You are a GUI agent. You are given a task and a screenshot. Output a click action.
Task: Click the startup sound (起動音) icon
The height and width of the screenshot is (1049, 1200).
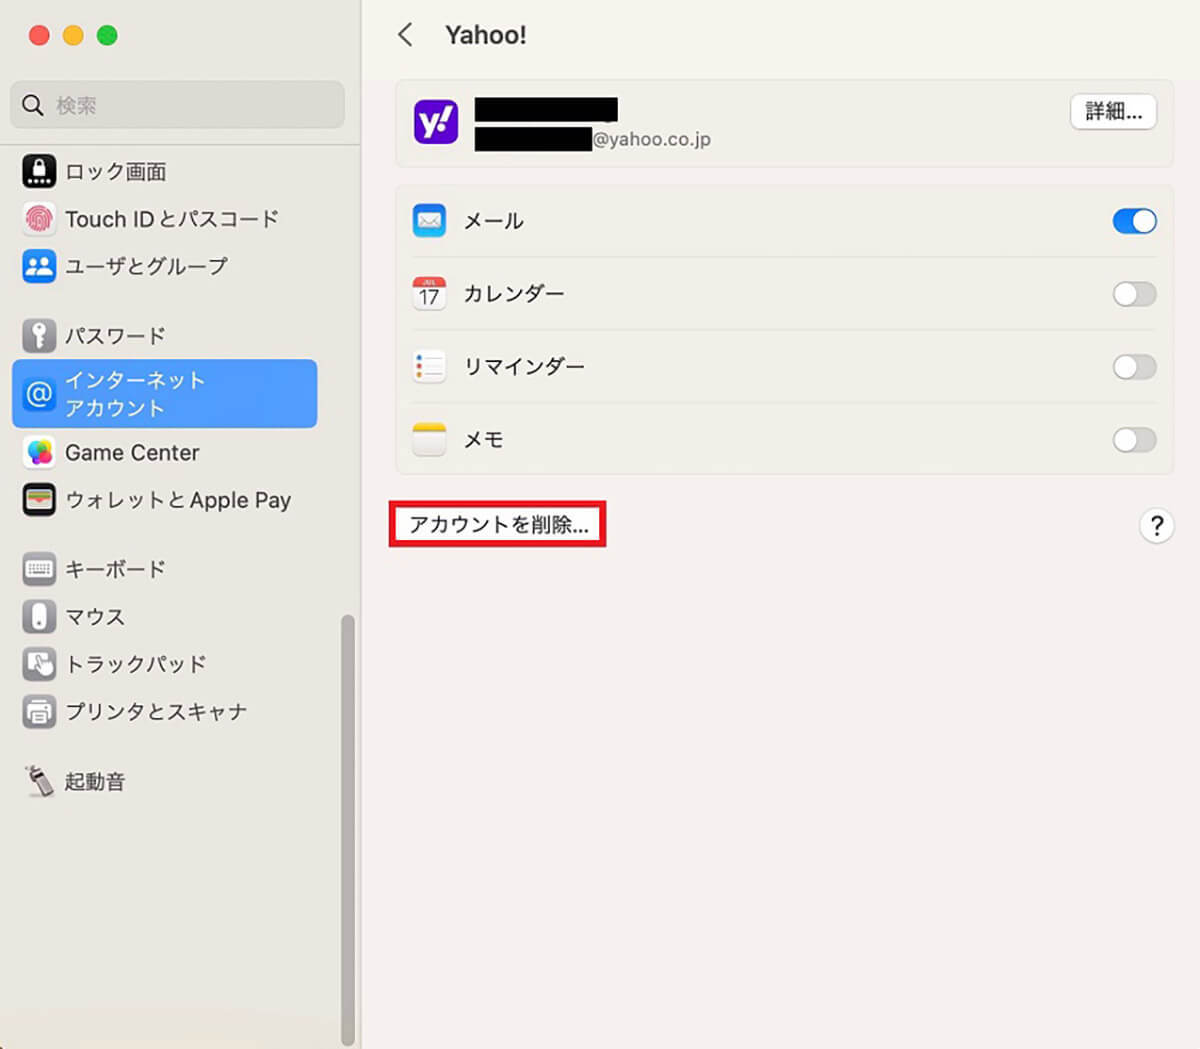click(39, 781)
